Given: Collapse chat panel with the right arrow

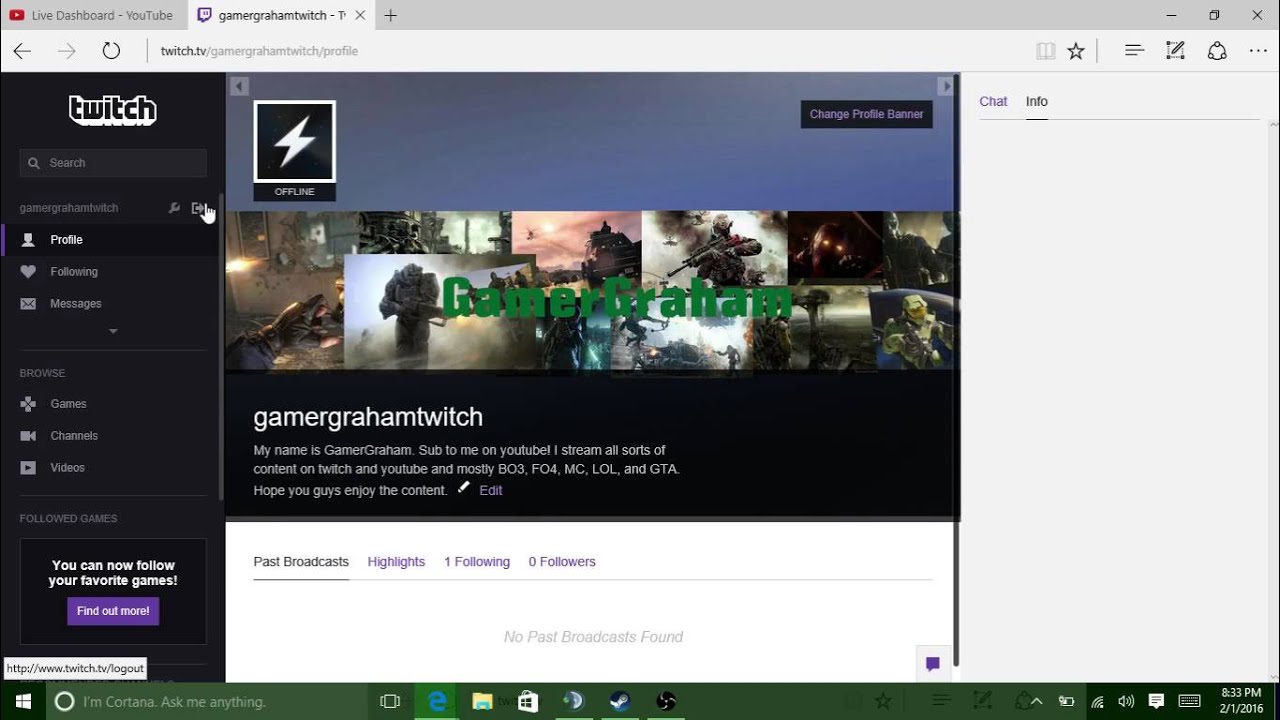Looking at the screenshot, I should 945,86.
